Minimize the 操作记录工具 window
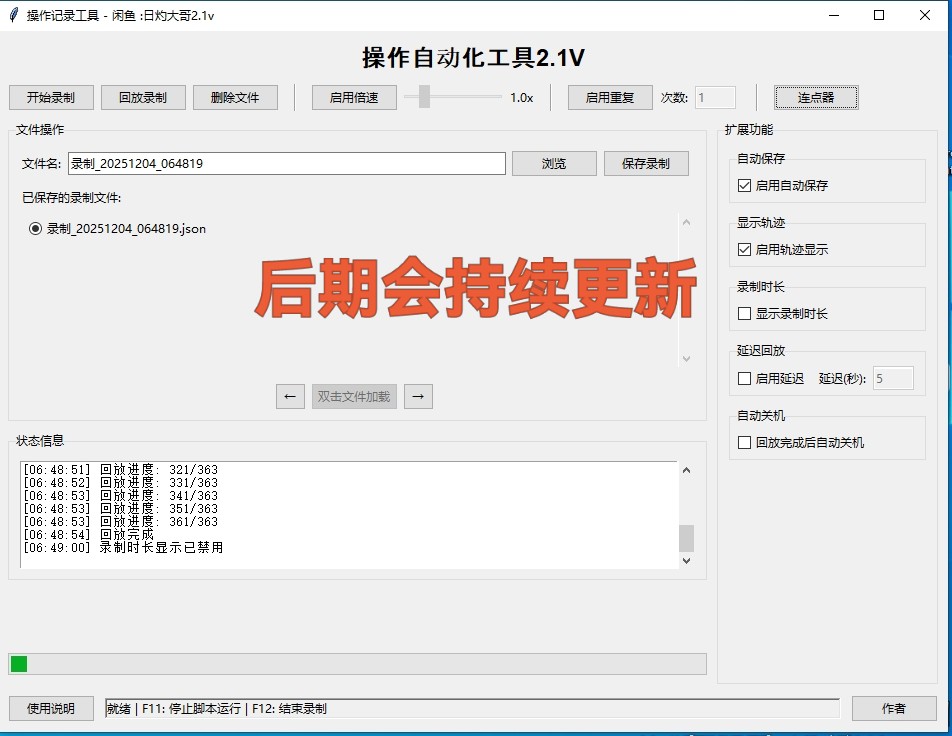The width and height of the screenshot is (952, 736). [834, 15]
